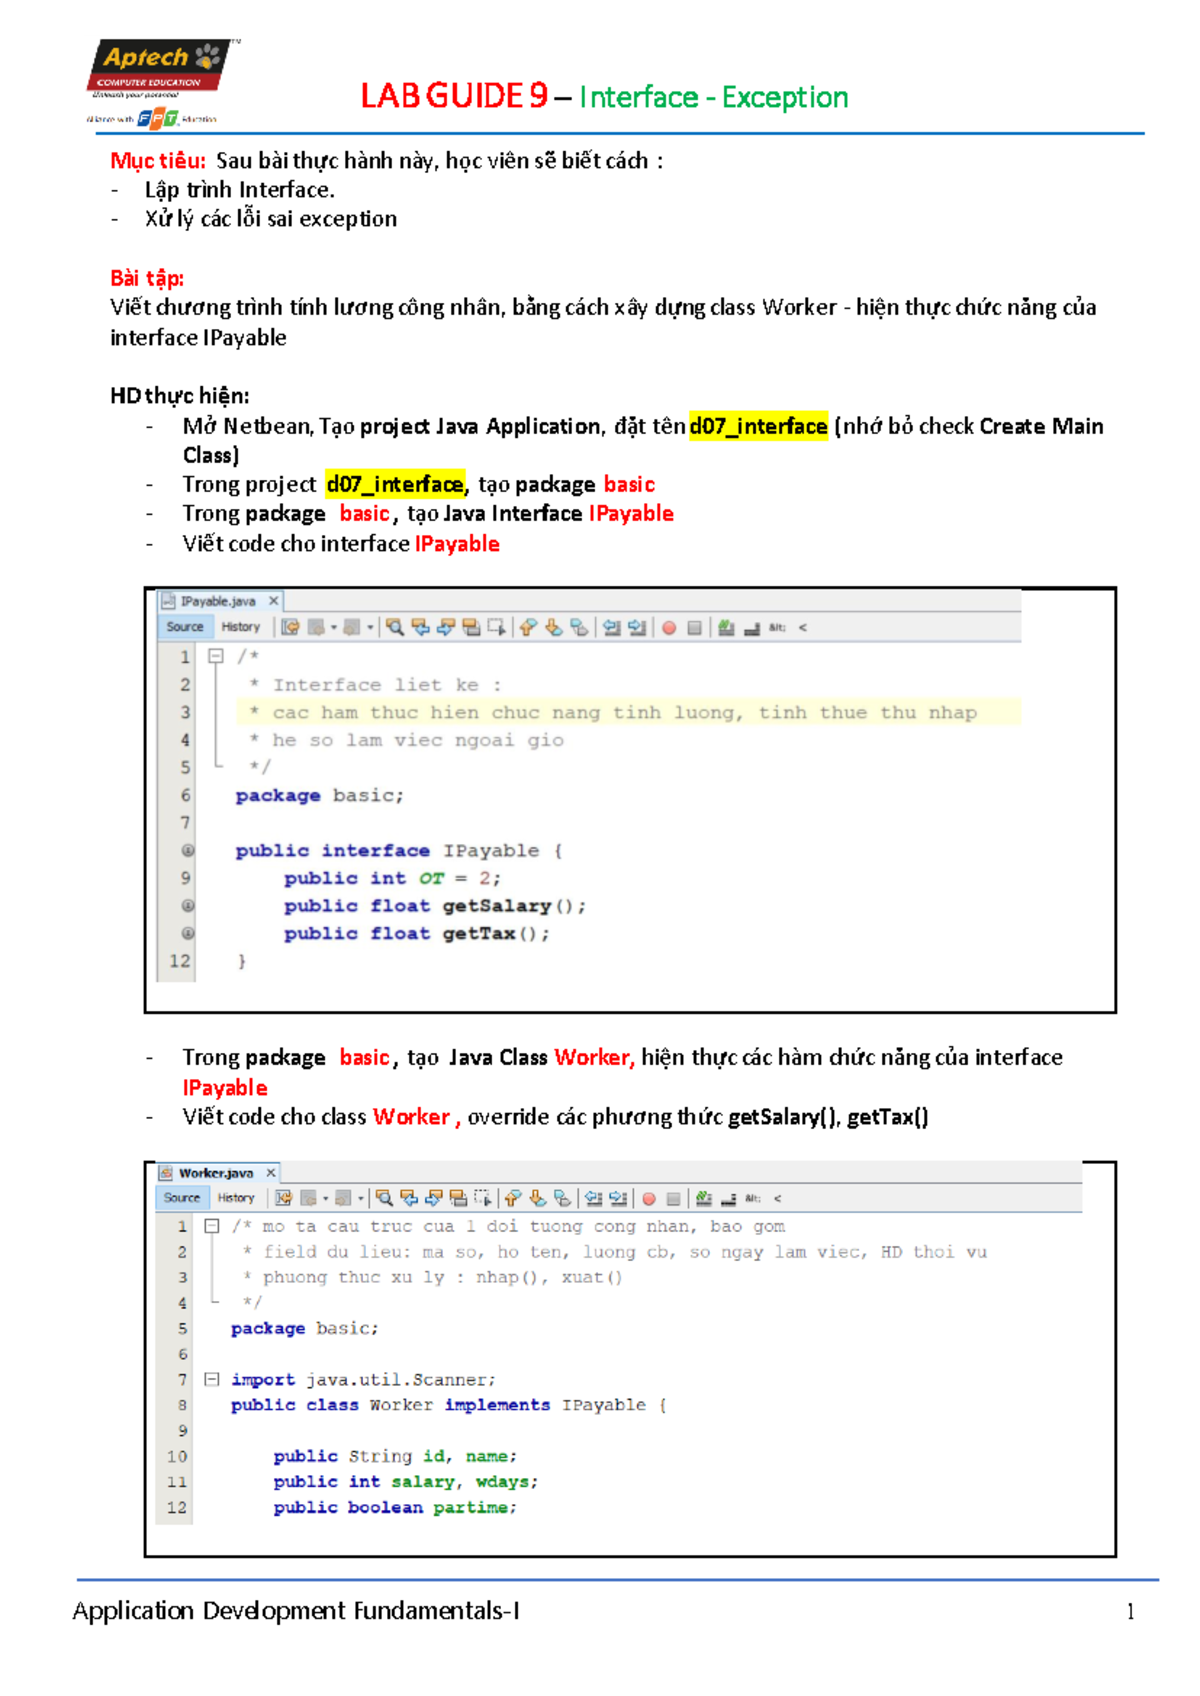Viewport: 1200px width, 1696px height.
Task: Click Find Previous Occurrence in IPayable toolbar
Action: click(421, 627)
